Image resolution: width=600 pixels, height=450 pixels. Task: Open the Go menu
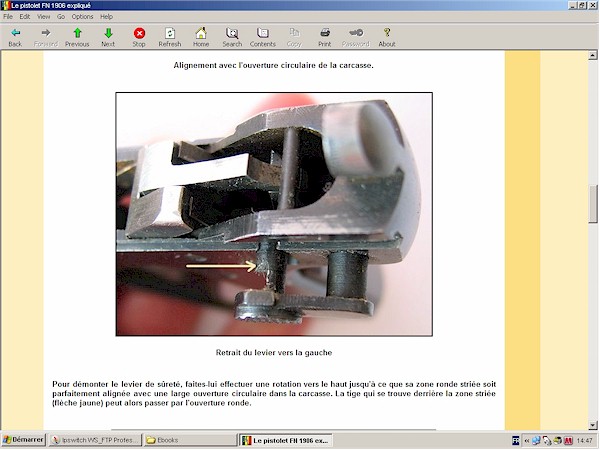pyautogui.click(x=61, y=16)
